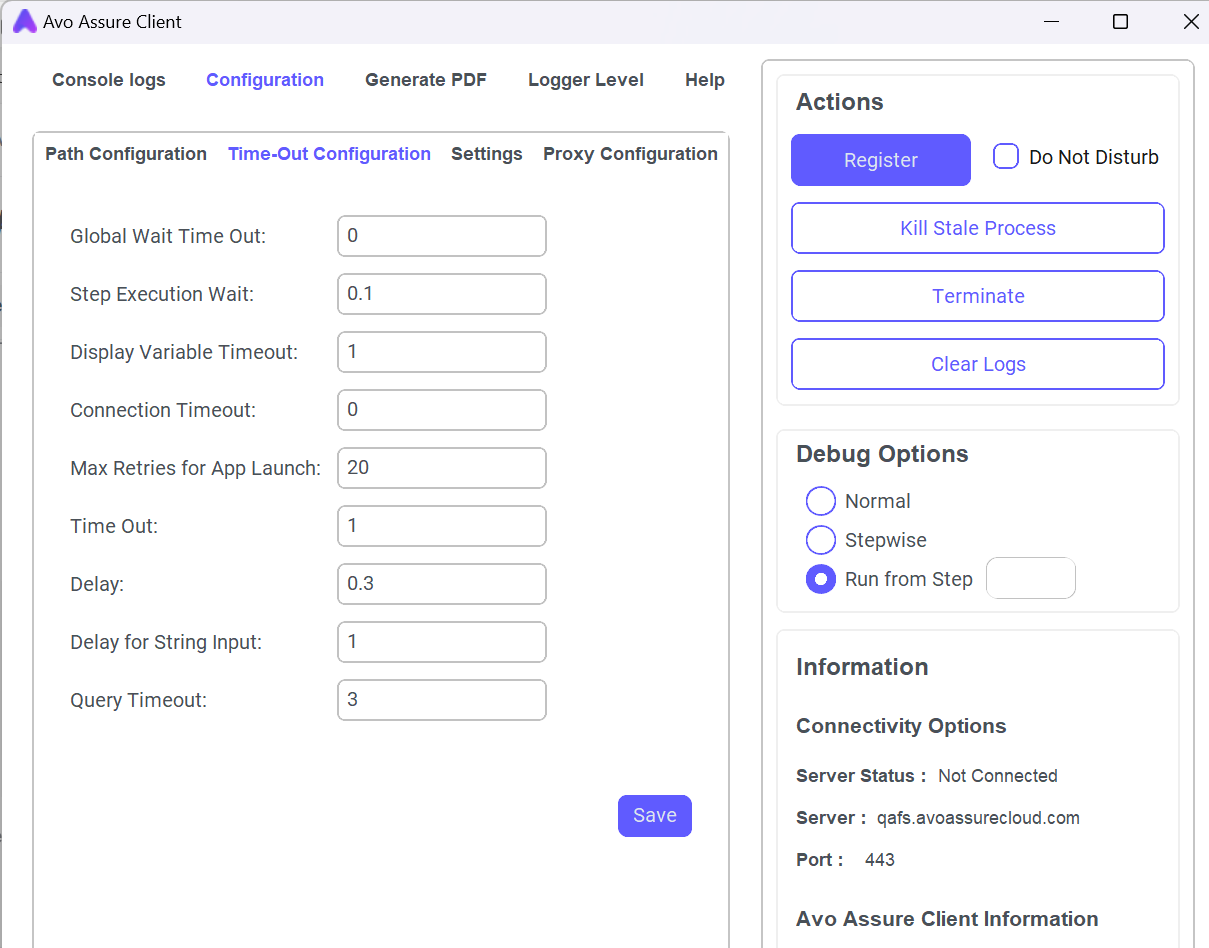This screenshot has height=948, width=1209.
Task: Select Run from Step radio button
Action: tap(821, 579)
